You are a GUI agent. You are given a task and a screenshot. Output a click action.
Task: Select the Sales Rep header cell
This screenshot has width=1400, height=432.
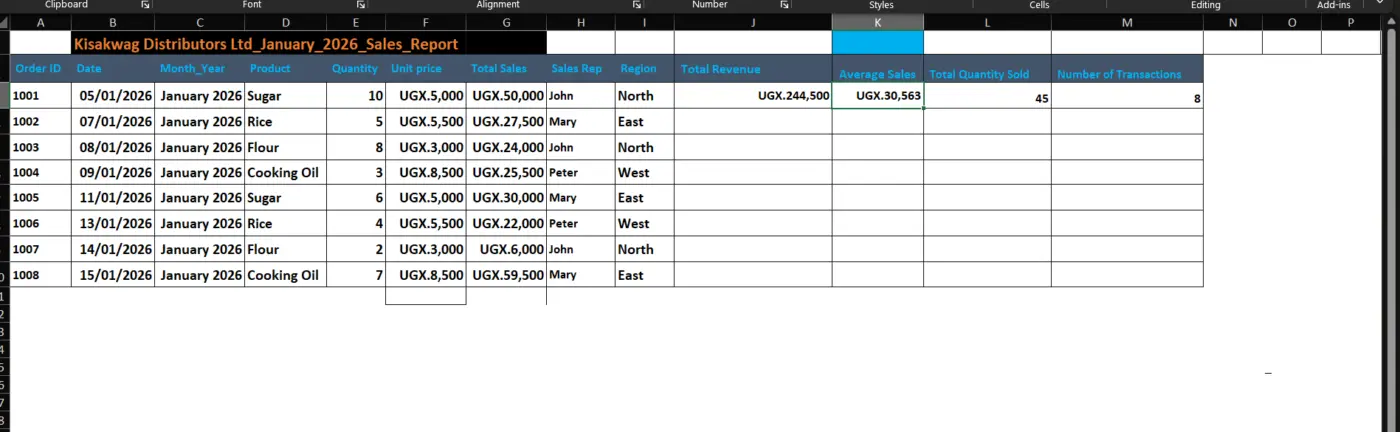click(581, 69)
